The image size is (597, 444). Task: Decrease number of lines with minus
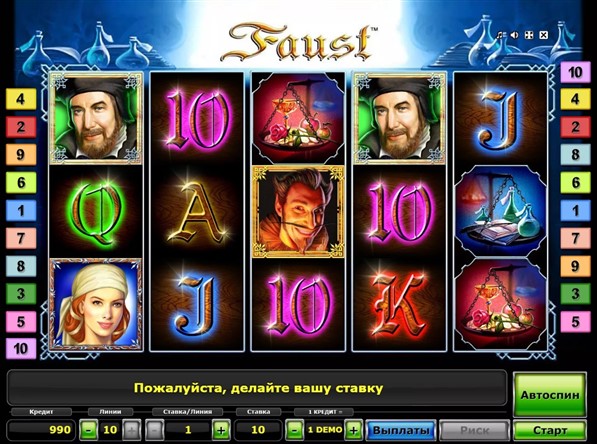pyautogui.click(x=88, y=430)
